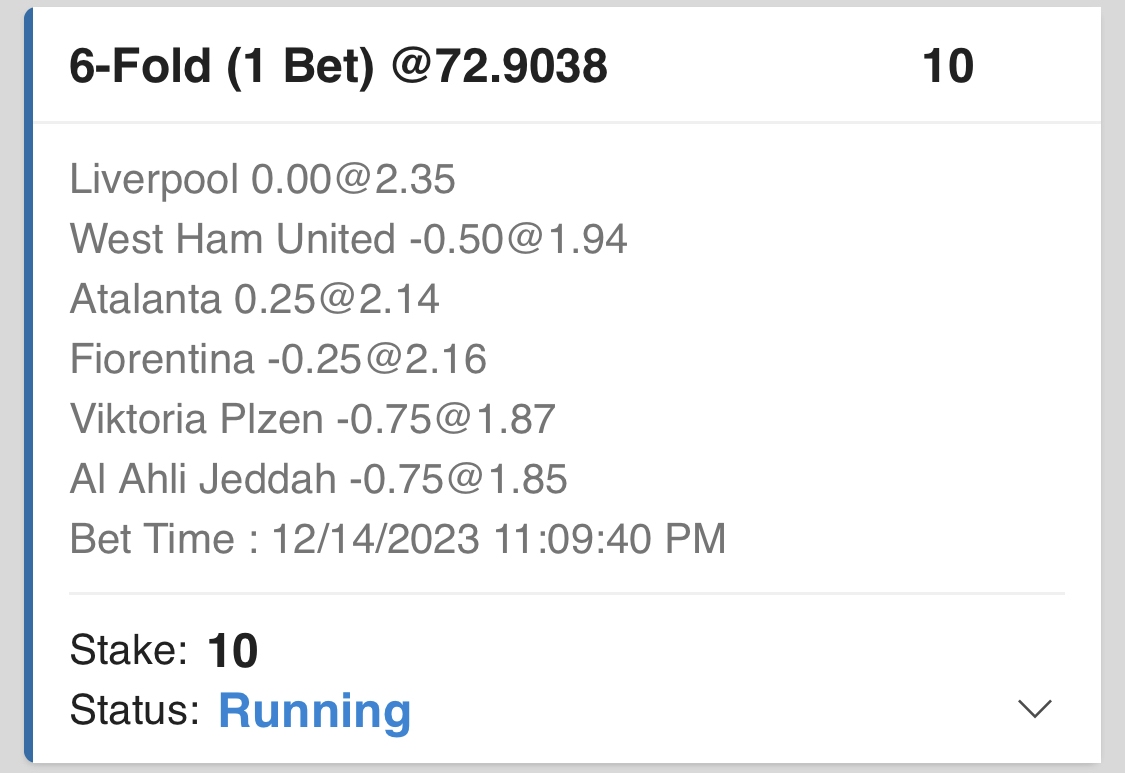The height and width of the screenshot is (773, 1125).
Task: Open the Fiorentina -0.25@2.16 selection
Action: [278, 359]
